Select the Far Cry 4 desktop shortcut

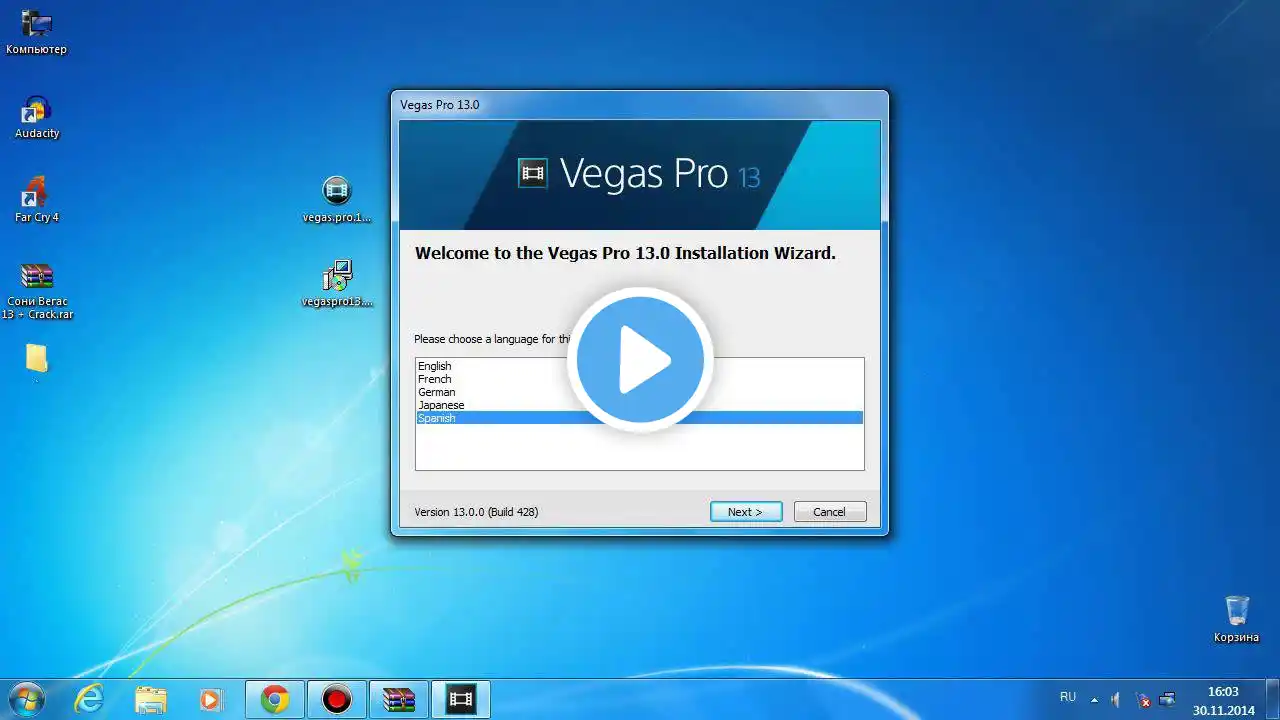point(37,200)
